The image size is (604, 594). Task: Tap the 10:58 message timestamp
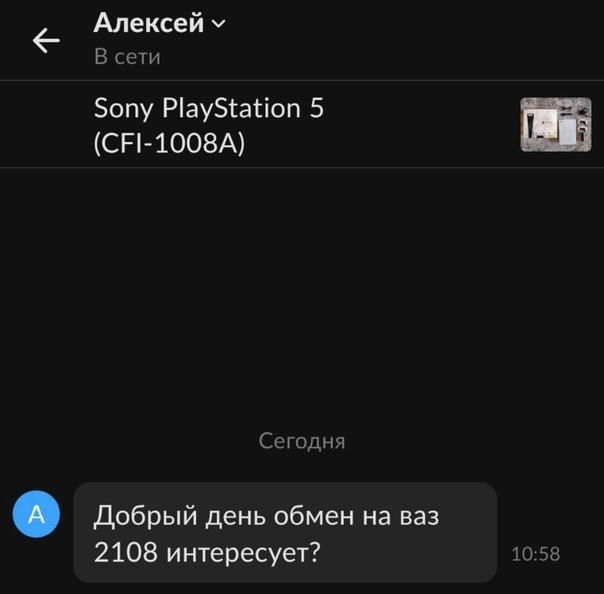click(x=535, y=554)
